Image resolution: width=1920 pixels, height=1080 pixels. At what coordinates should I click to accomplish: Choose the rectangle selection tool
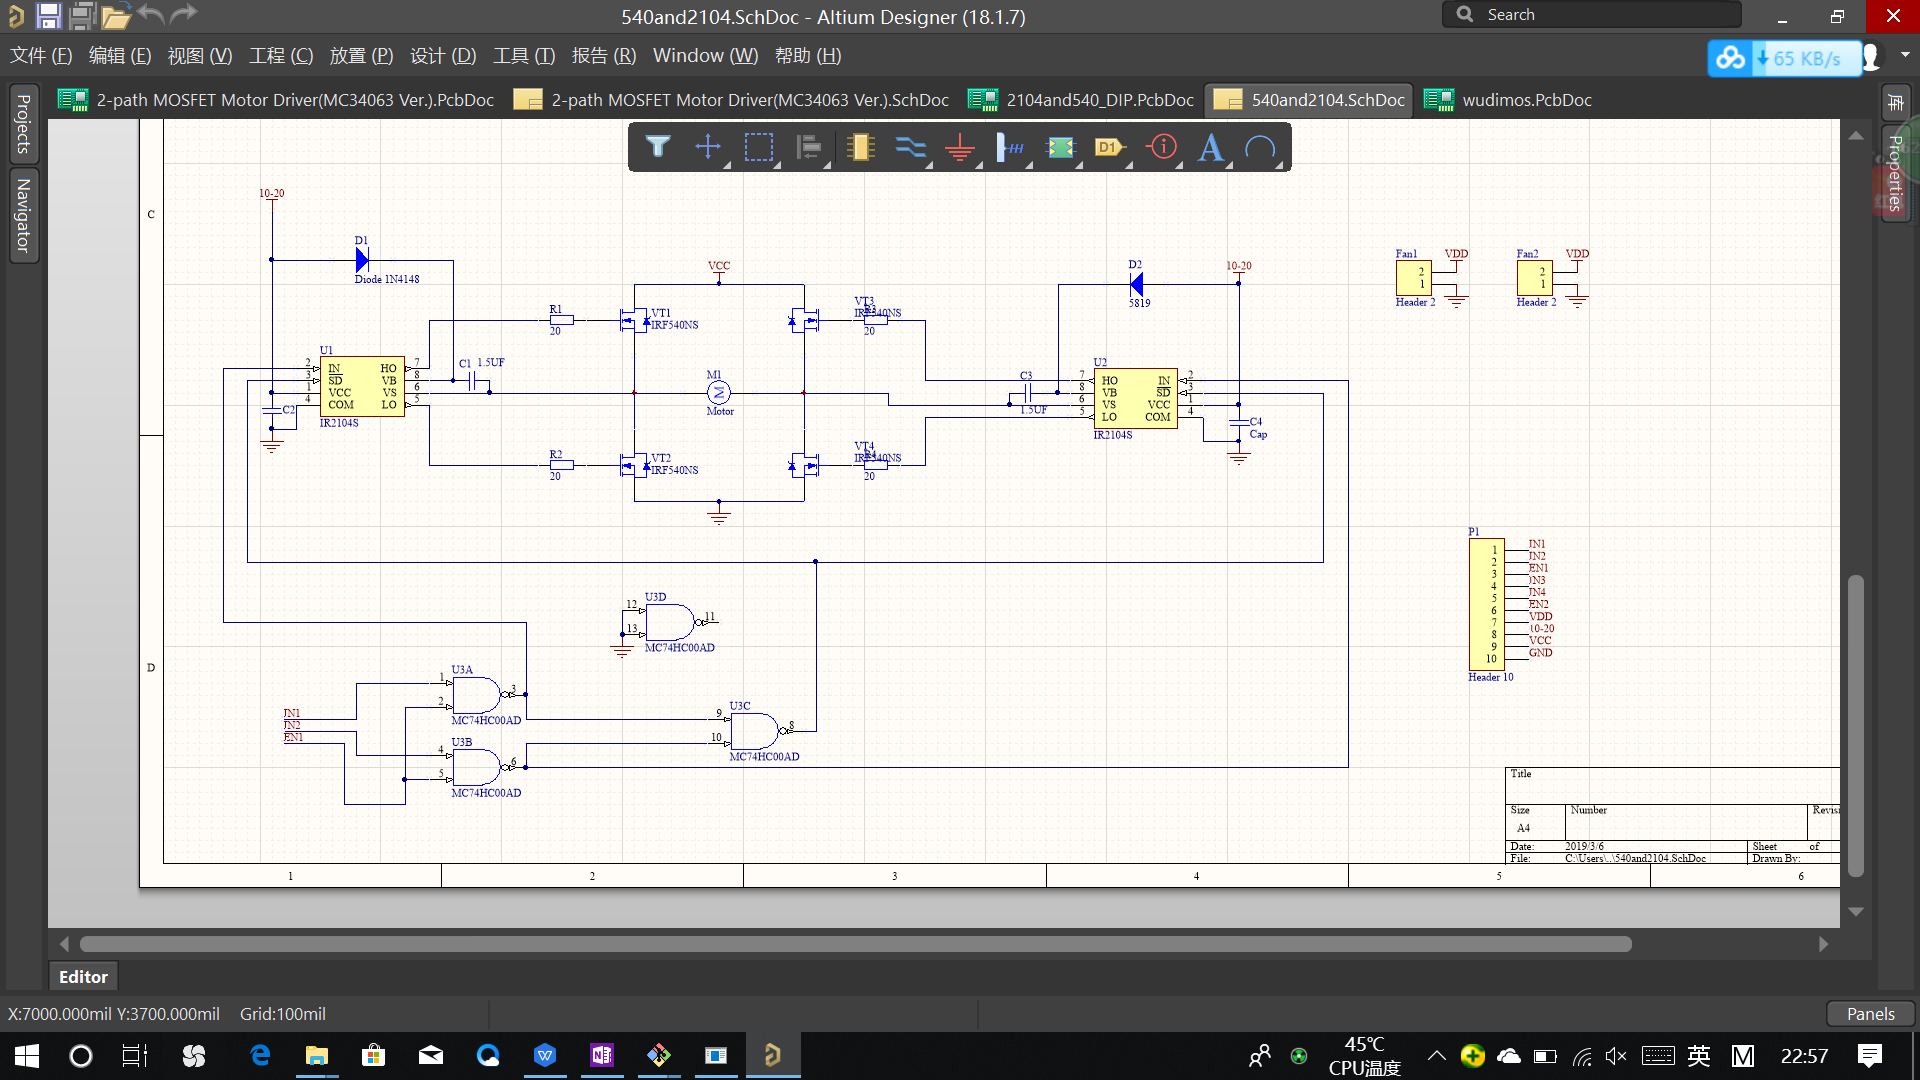[759, 147]
